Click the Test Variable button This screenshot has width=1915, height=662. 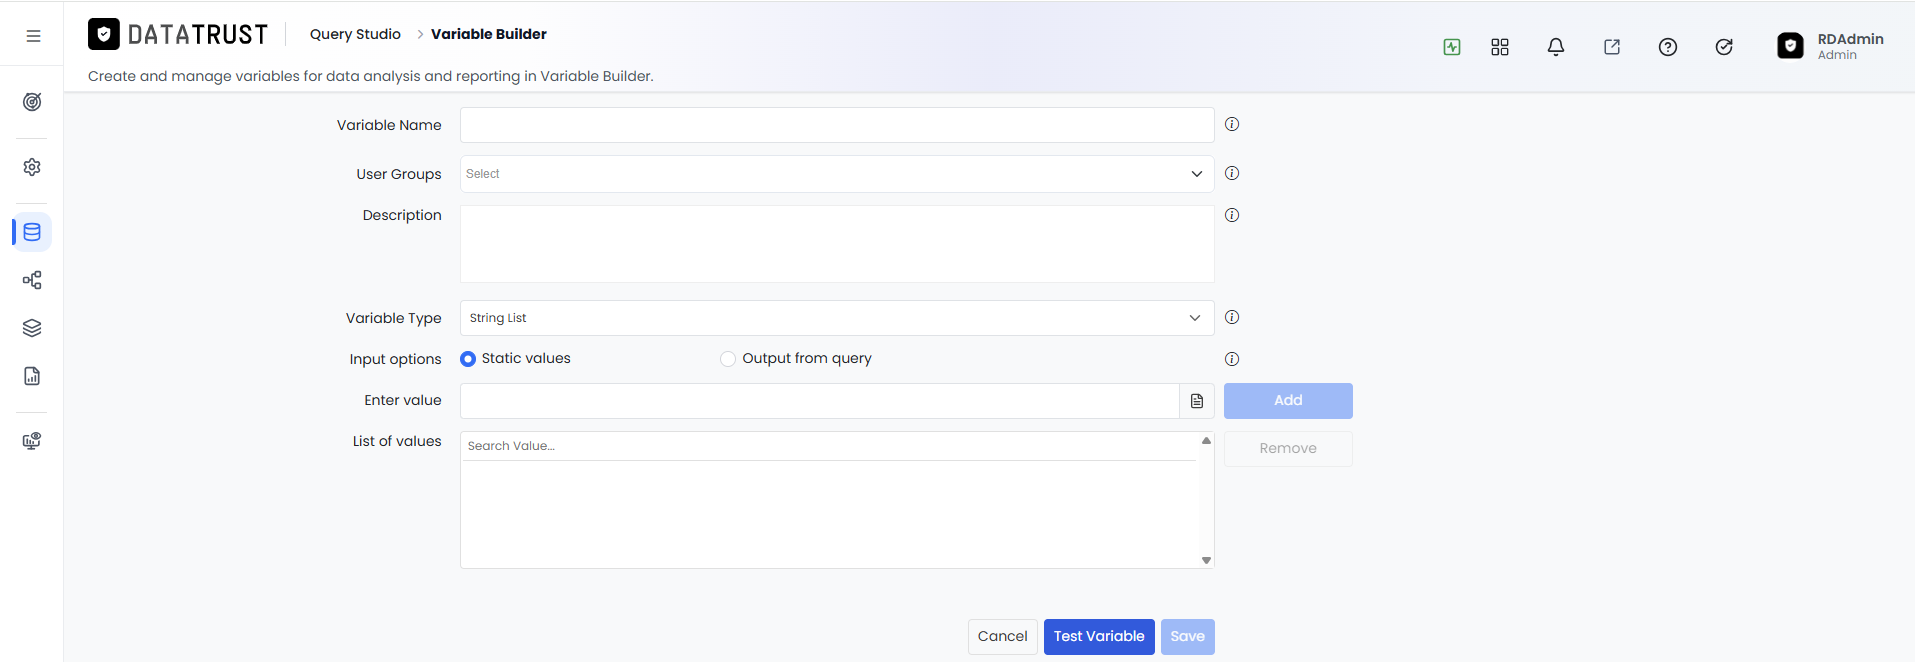point(1099,637)
